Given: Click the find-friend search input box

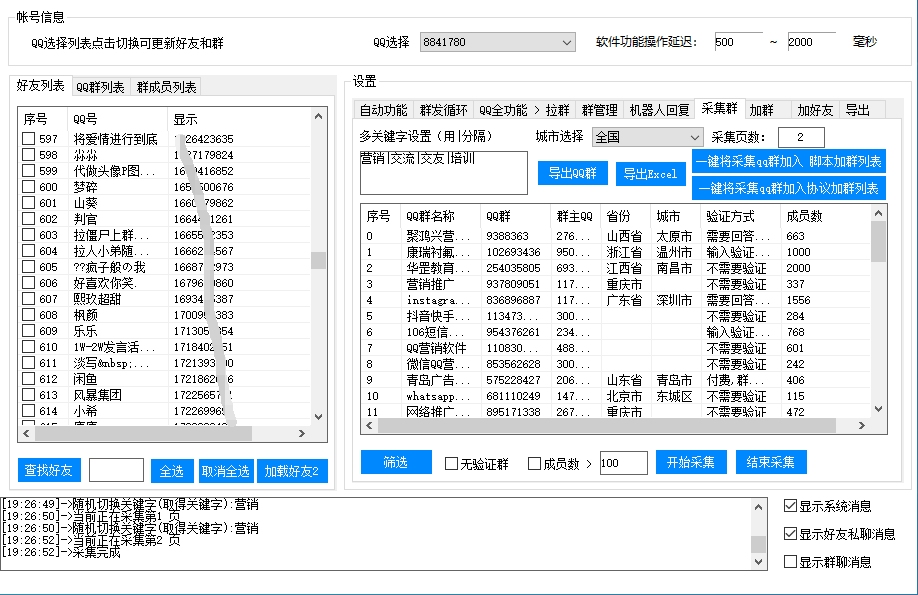Looking at the screenshot, I should pyautogui.click(x=117, y=470).
